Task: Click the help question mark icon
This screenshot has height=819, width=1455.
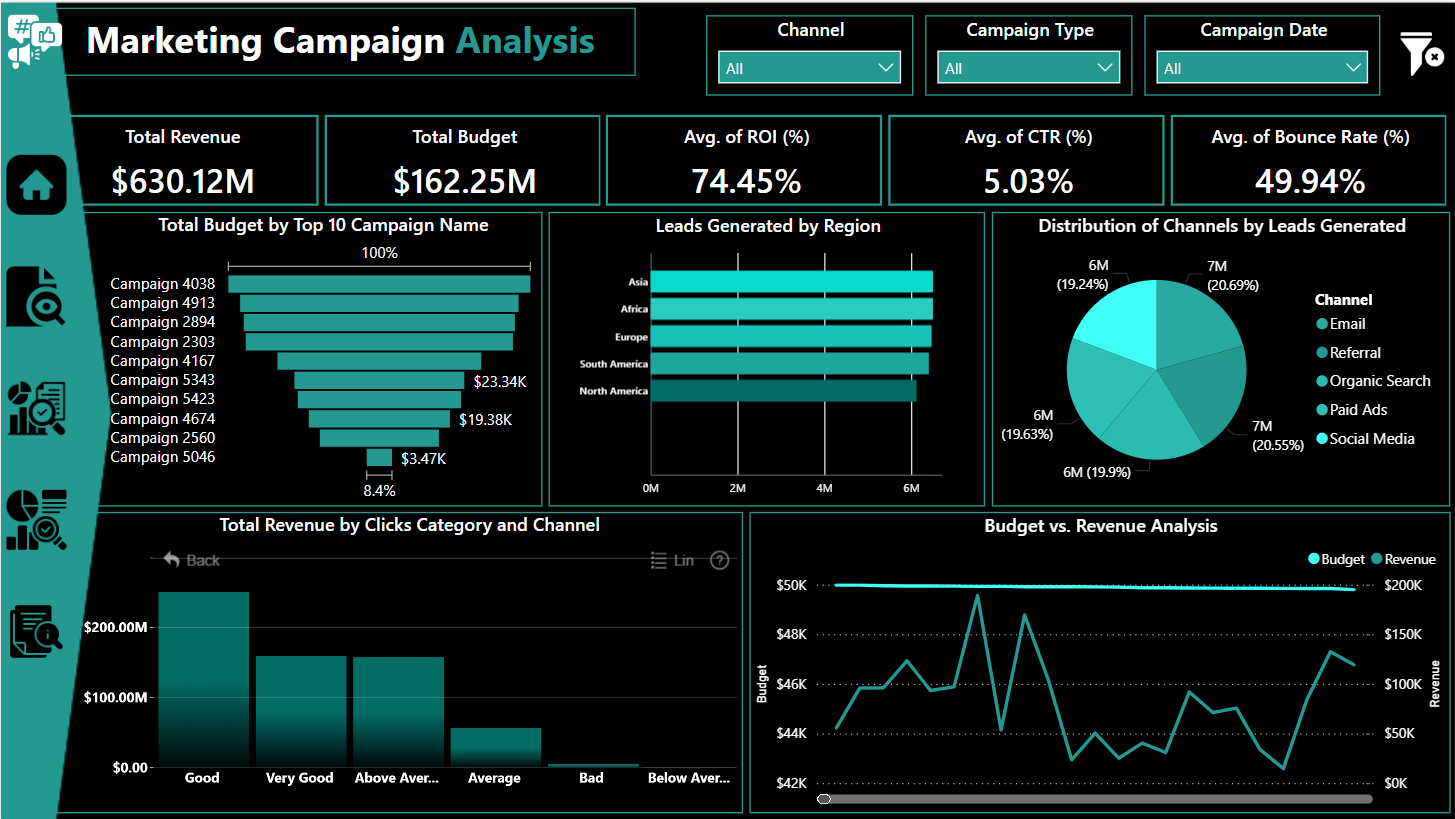Action: point(719,560)
